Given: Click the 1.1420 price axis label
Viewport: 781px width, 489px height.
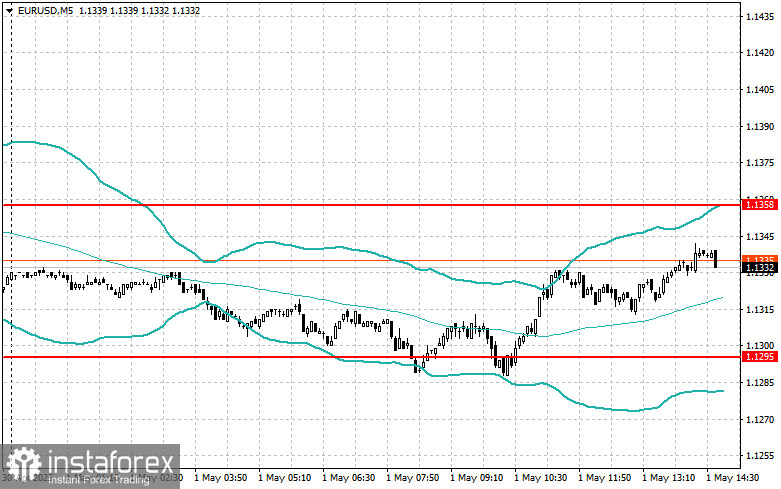Looking at the screenshot, I should pyautogui.click(x=760, y=53).
